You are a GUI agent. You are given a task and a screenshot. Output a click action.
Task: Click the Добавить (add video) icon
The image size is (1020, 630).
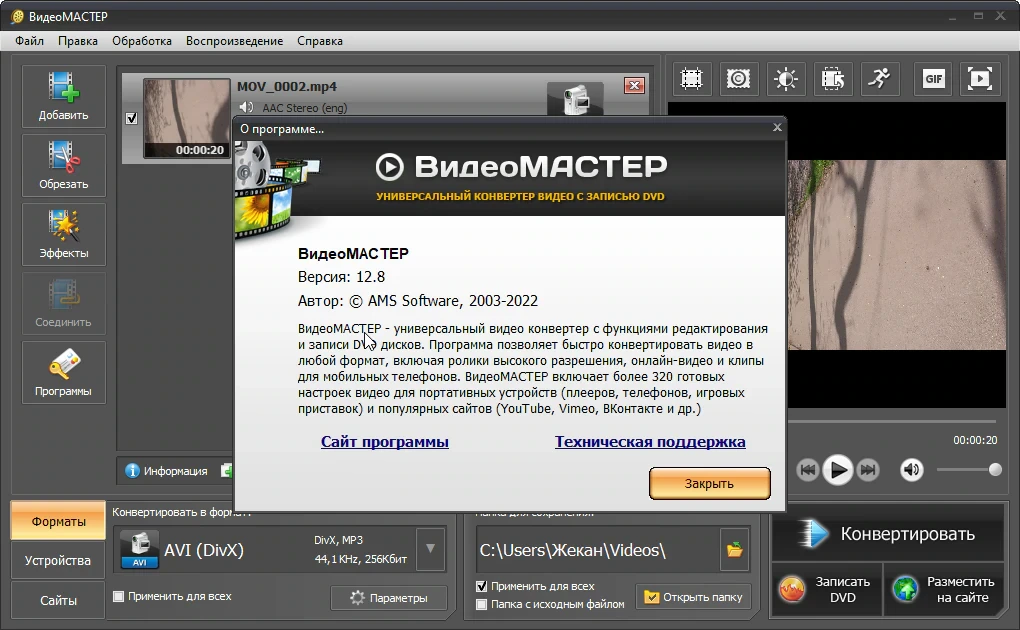coord(63,95)
